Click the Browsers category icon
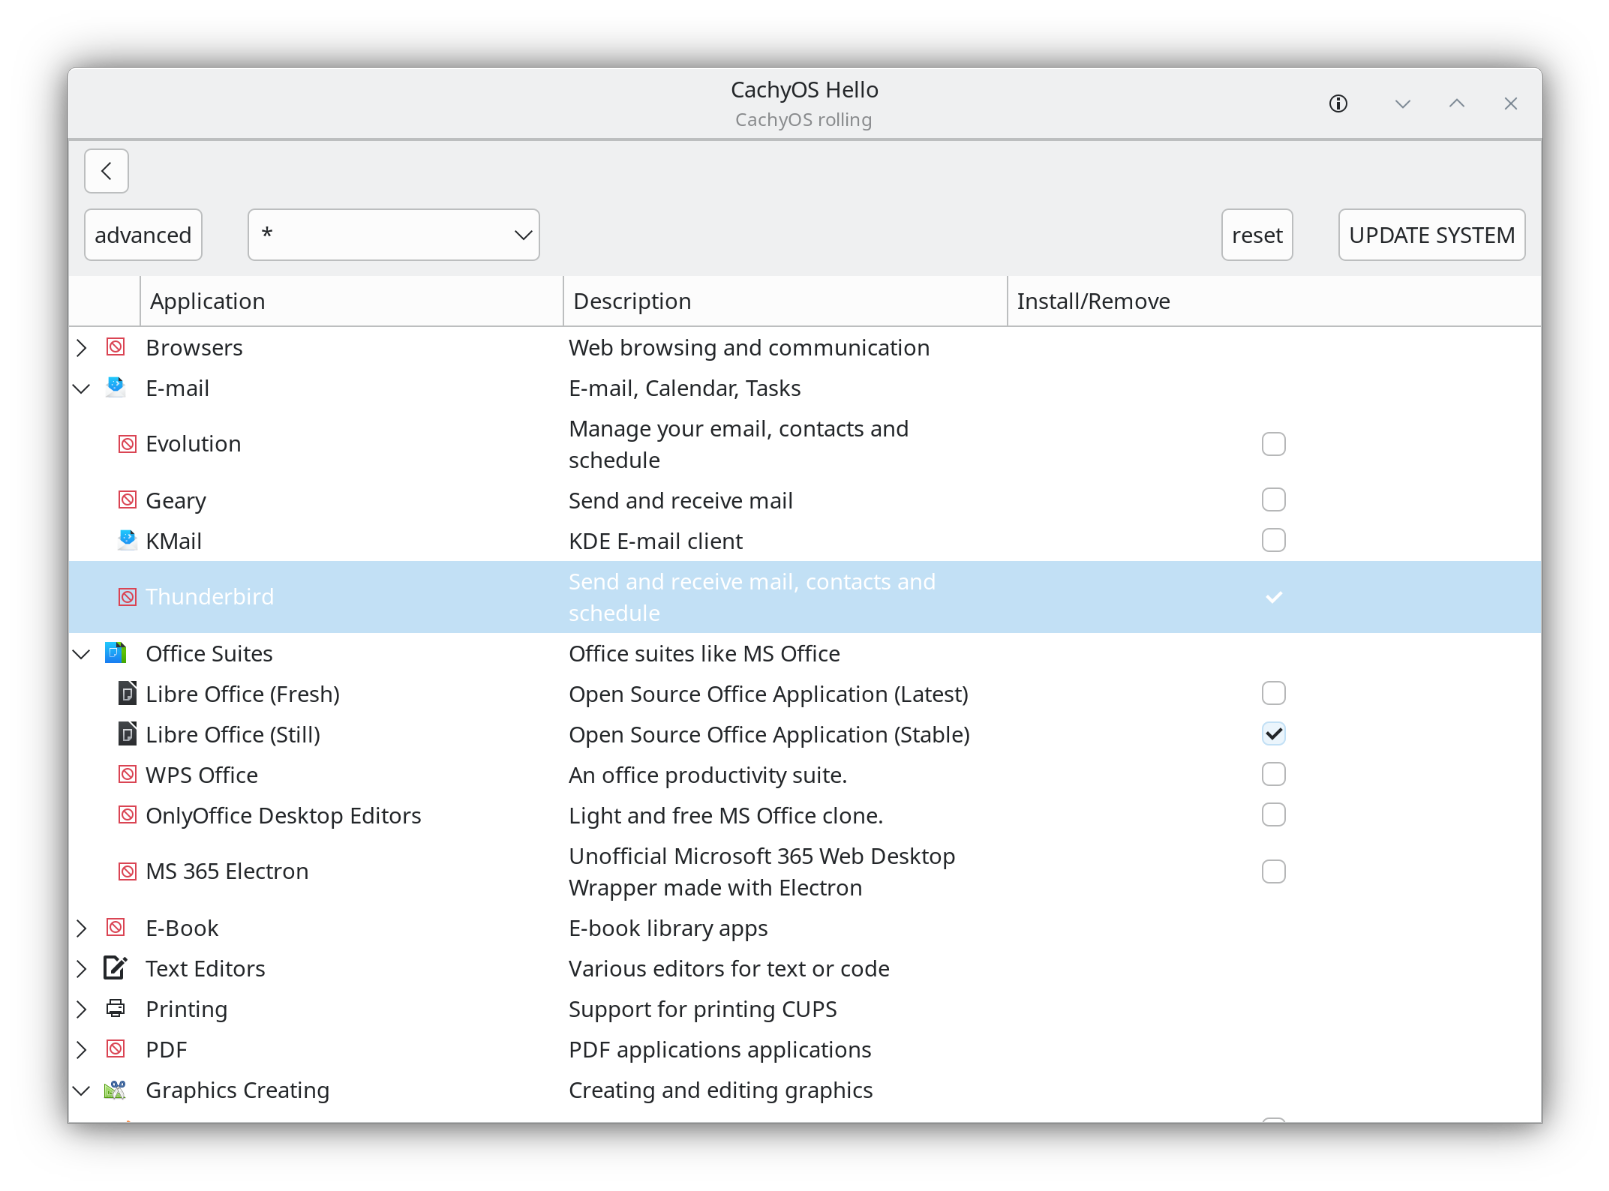This screenshot has width=1609, height=1191. [x=116, y=347]
